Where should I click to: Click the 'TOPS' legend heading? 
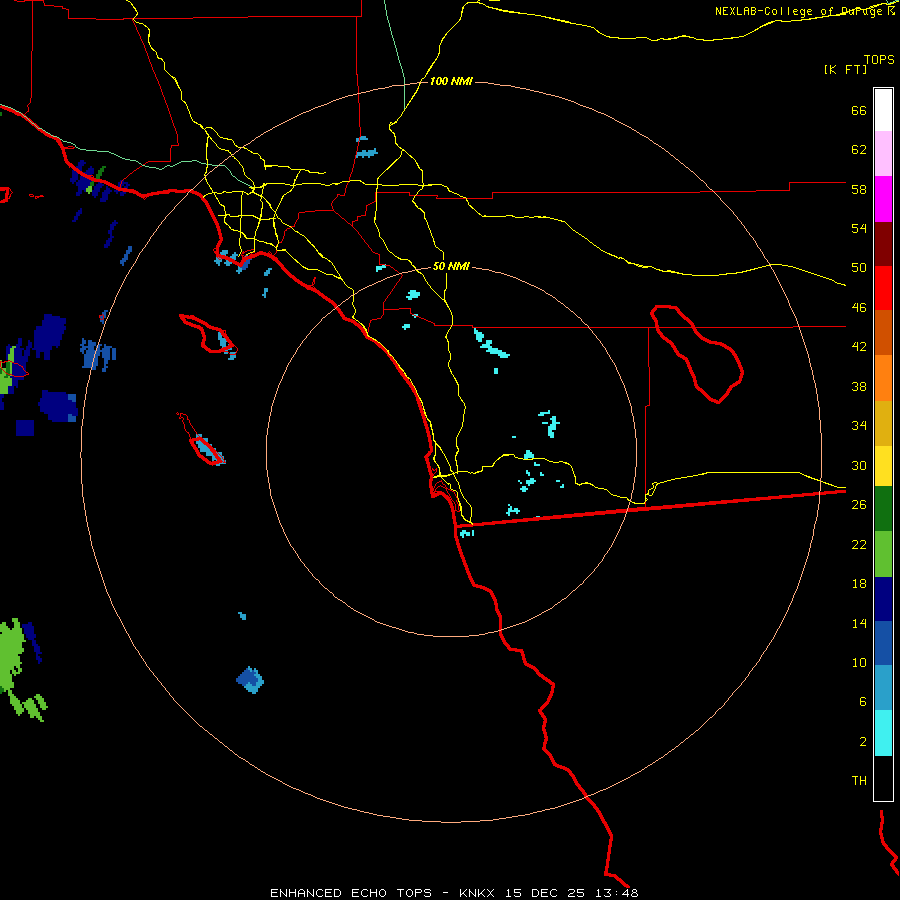tap(879, 60)
